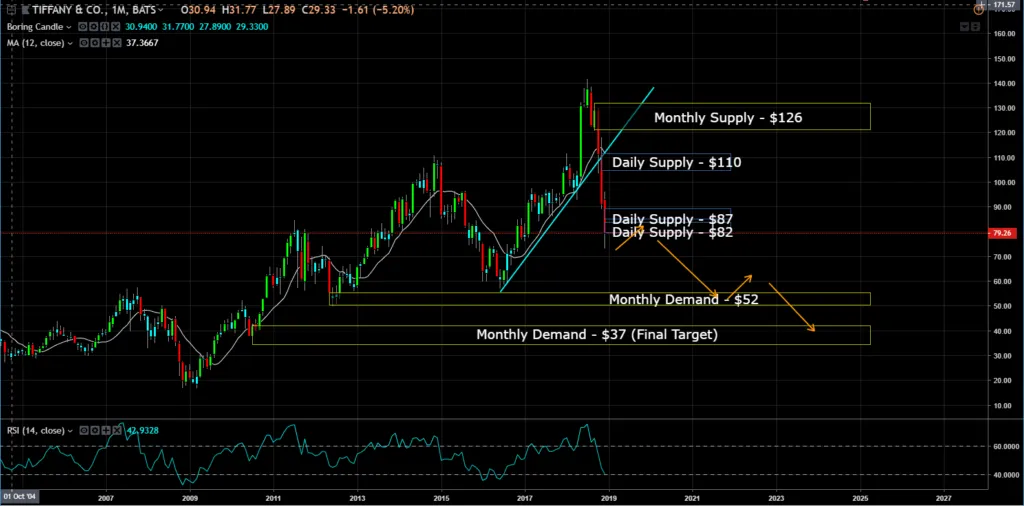
Task: Expand RSI (14, close) legend dropdown arrow
Action: [x=71, y=431]
